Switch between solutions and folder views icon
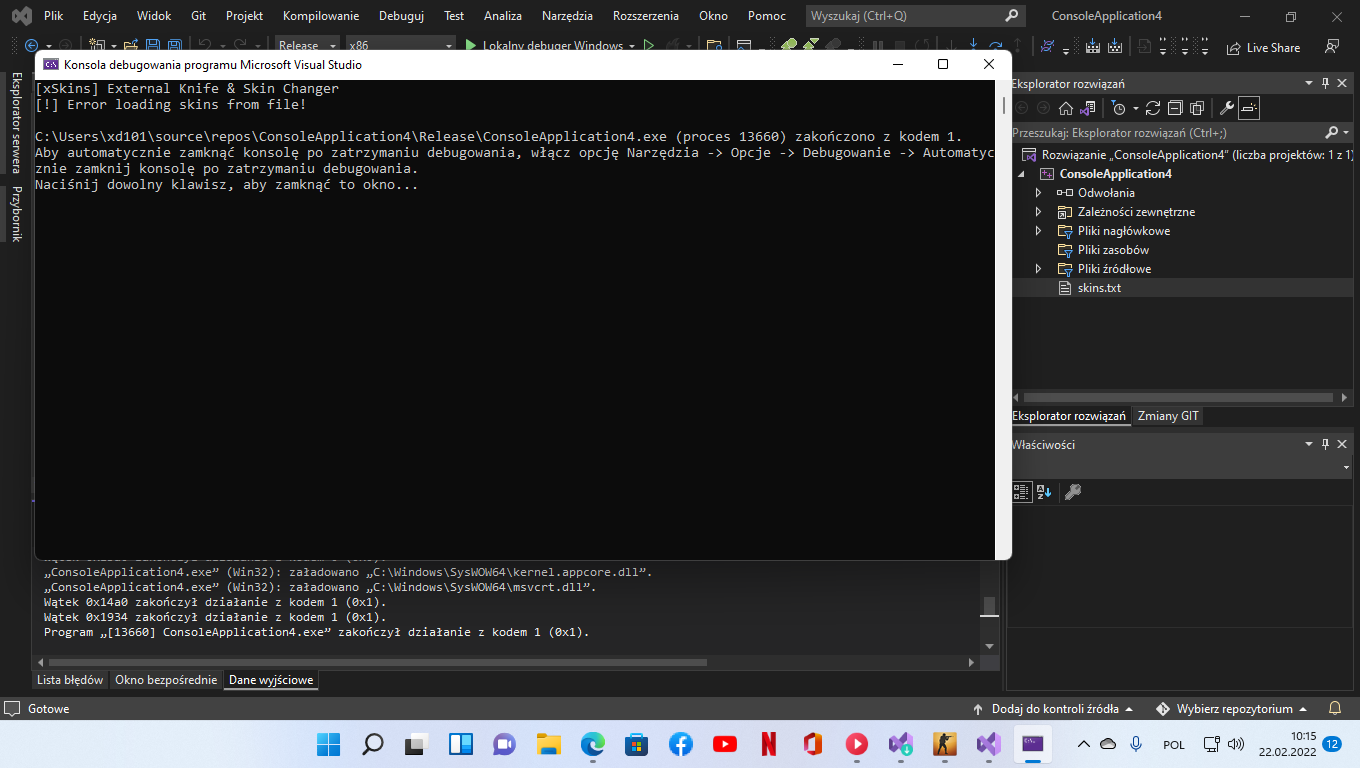The width and height of the screenshot is (1360, 768). (x=1088, y=108)
